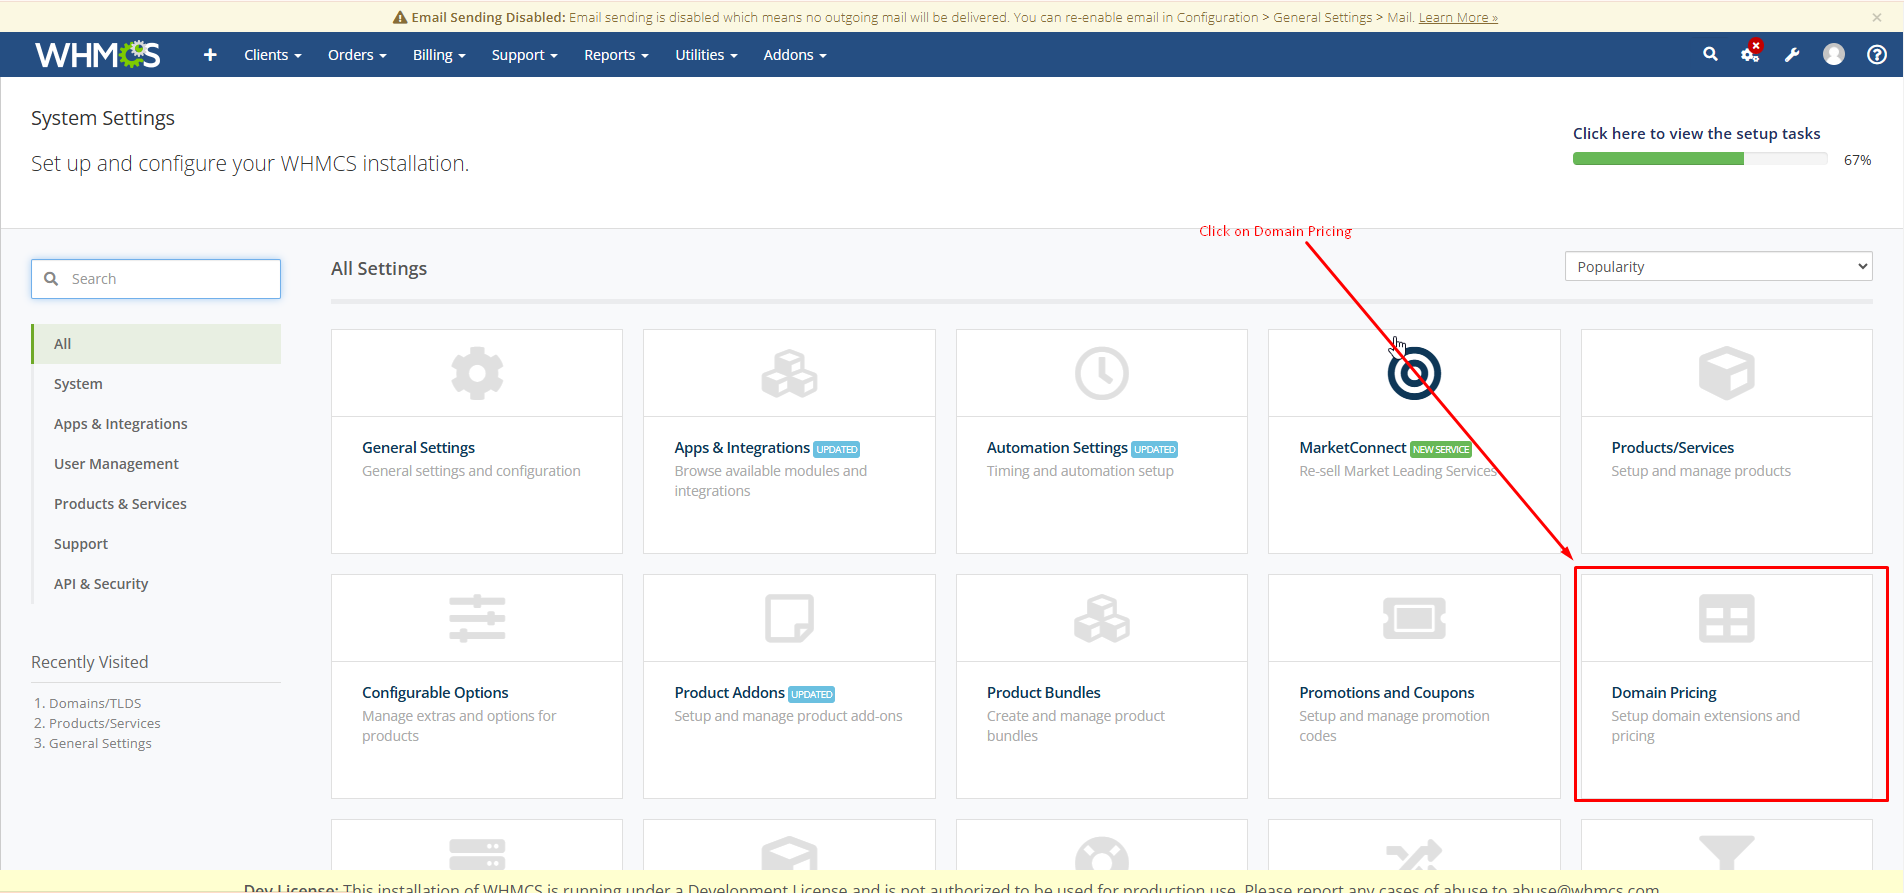Click the MarketConnect target icon
Image resolution: width=1904 pixels, height=893 pixels.
pos(1414,374)
